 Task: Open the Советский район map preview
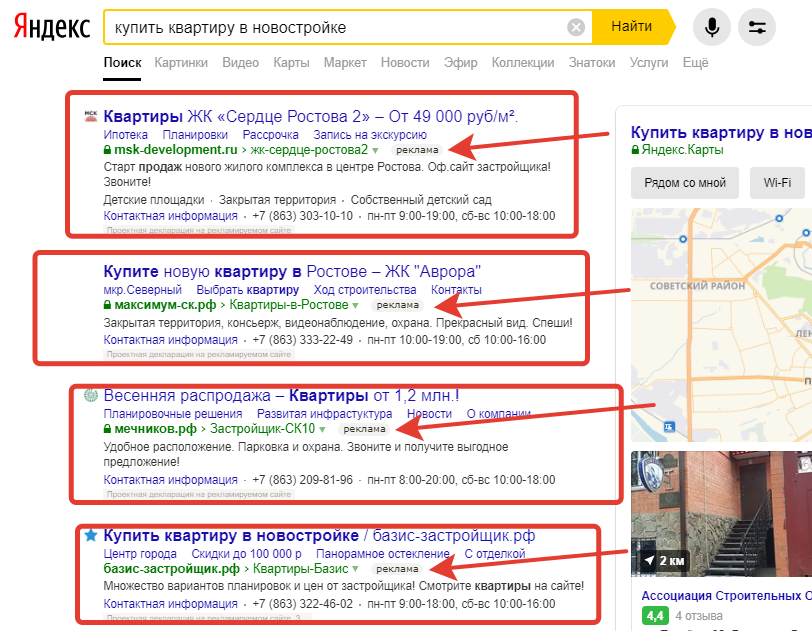(x=721, y=325)
